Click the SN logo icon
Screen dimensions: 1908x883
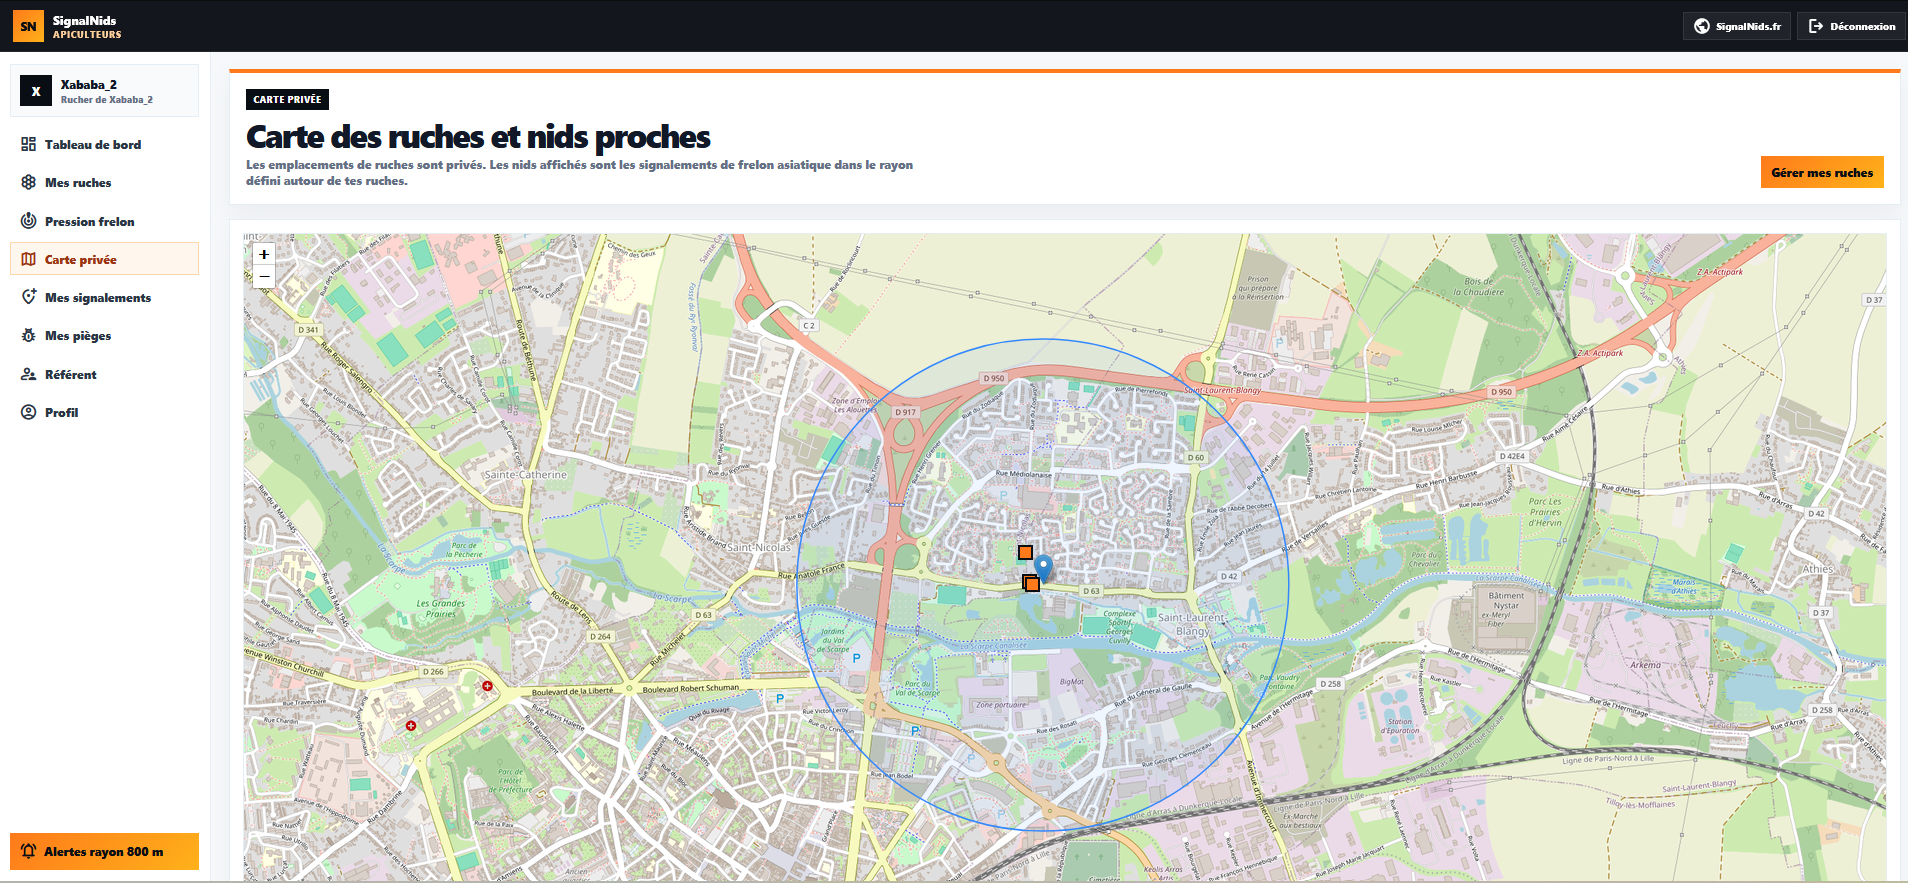(x=28, y=26)
